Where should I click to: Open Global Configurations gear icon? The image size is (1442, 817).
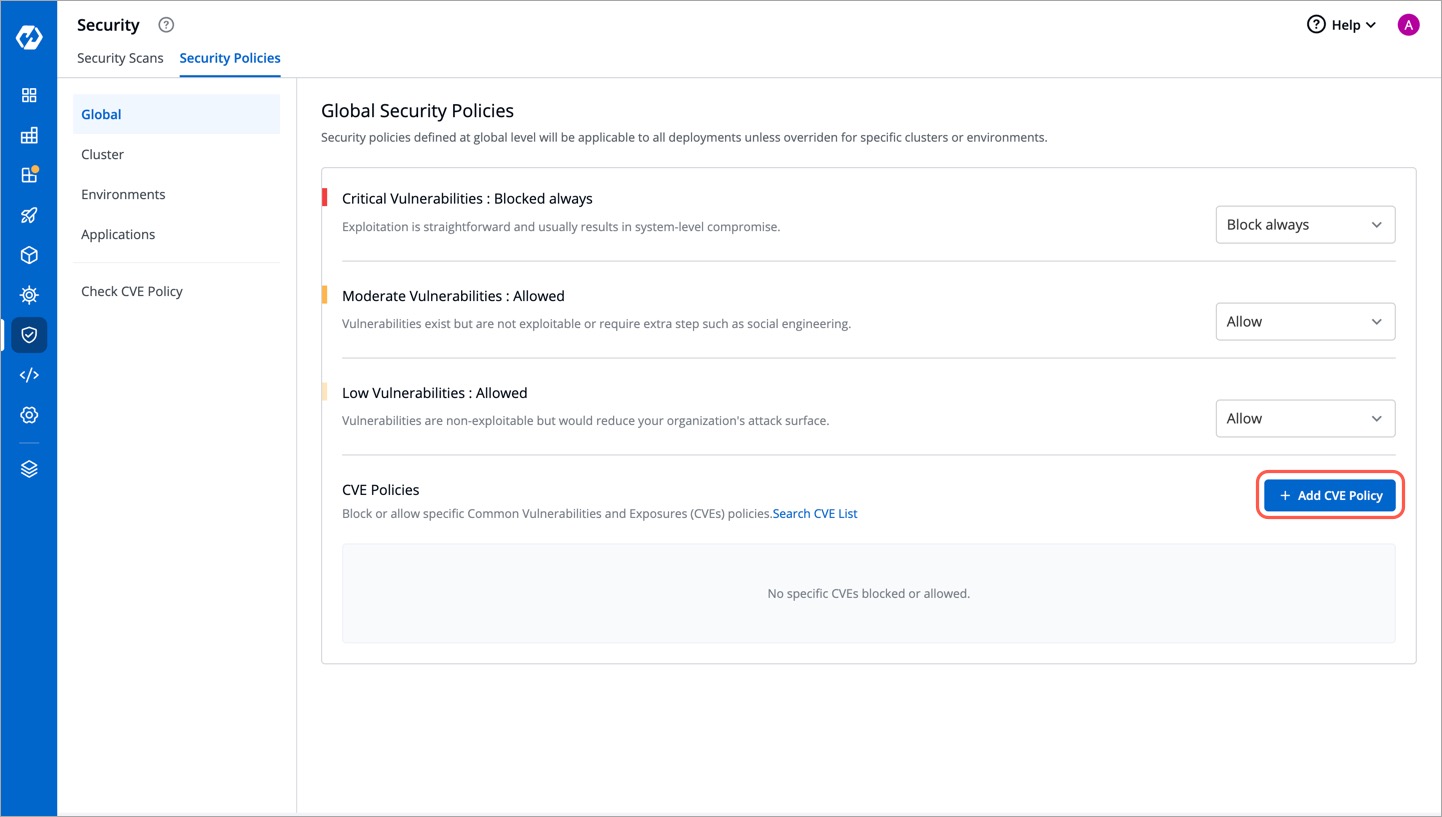coord(29,414)
